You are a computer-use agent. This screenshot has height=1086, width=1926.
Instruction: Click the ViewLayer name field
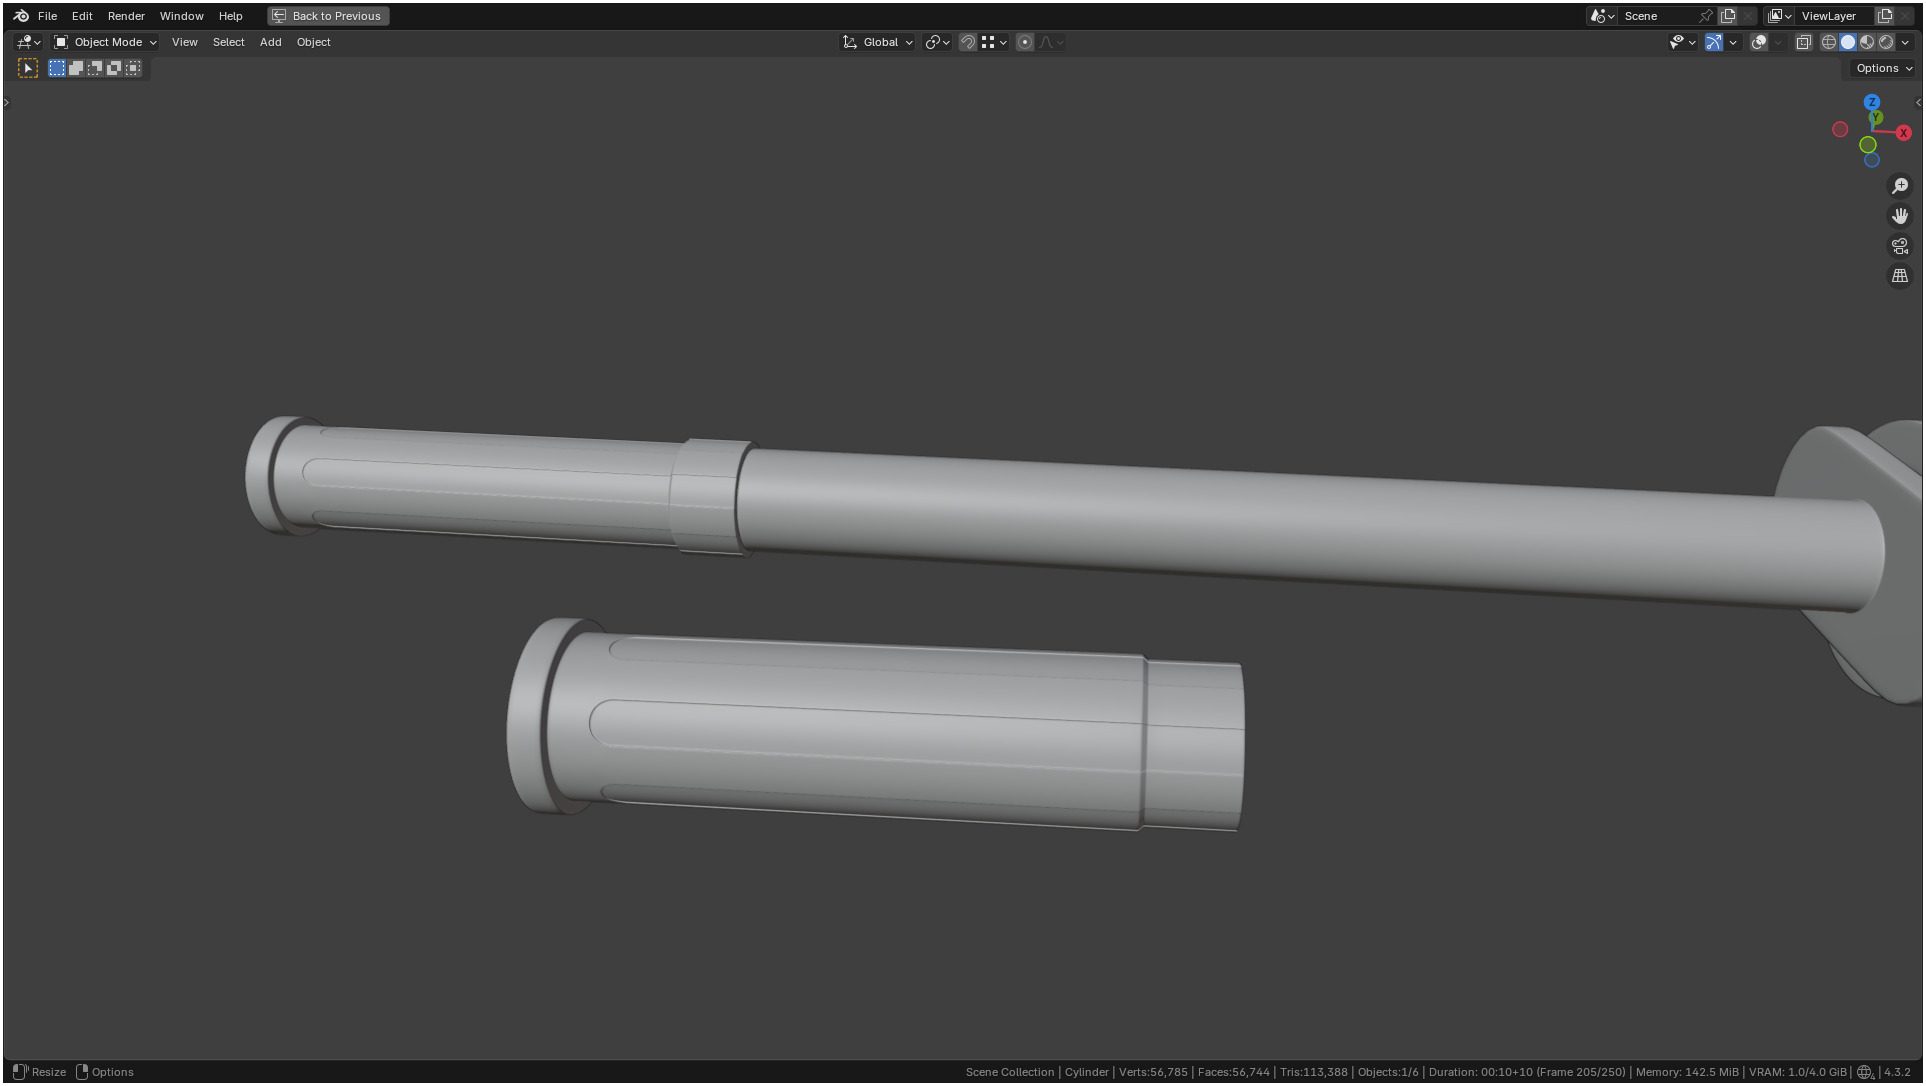[1834, 16]
